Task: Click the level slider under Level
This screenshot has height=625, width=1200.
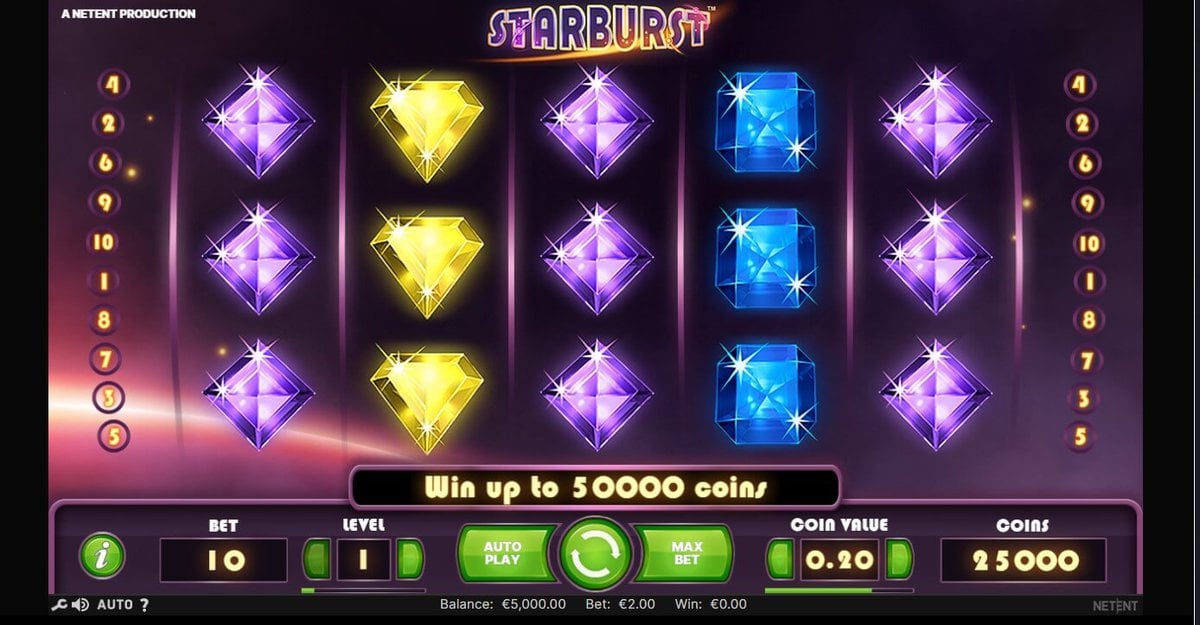Action: [362, 590]
